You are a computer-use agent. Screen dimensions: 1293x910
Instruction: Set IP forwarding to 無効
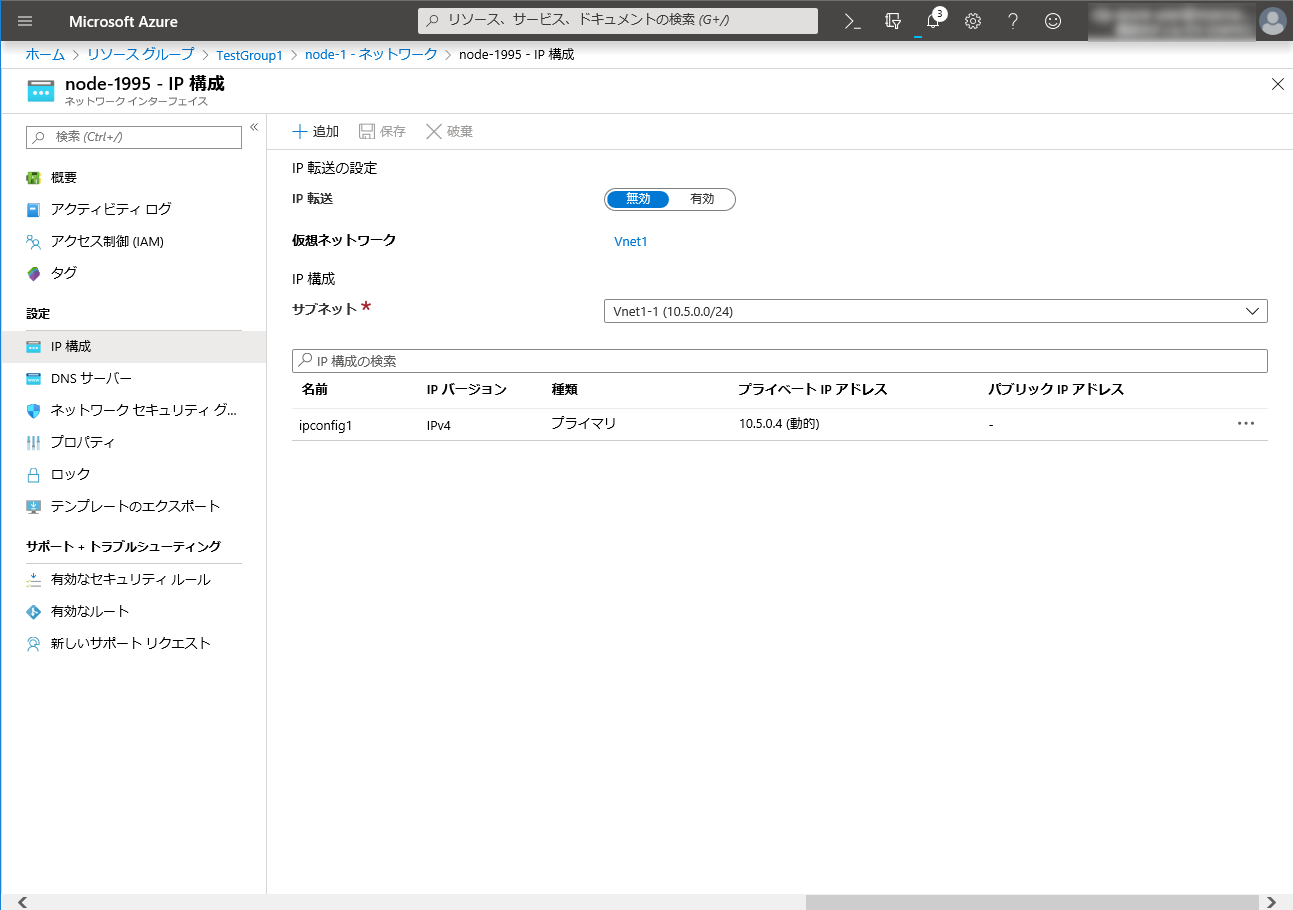638,199
